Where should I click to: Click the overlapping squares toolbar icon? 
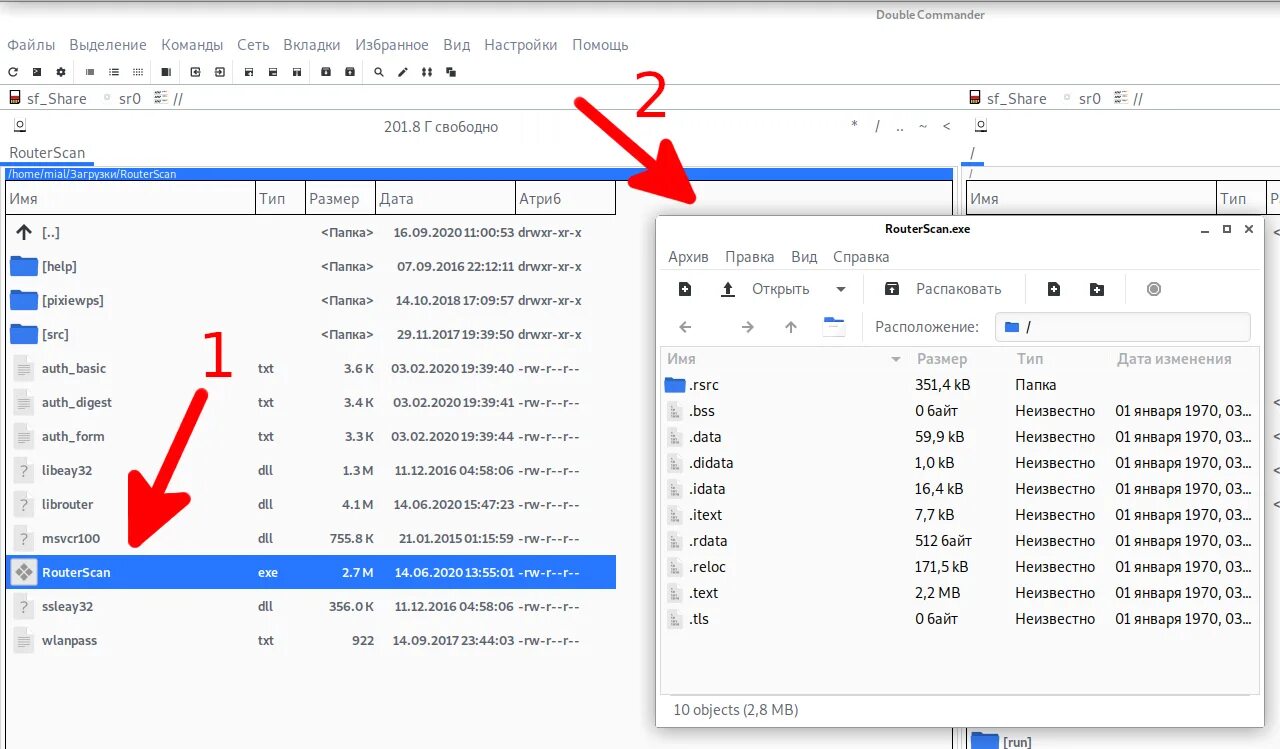451,72
